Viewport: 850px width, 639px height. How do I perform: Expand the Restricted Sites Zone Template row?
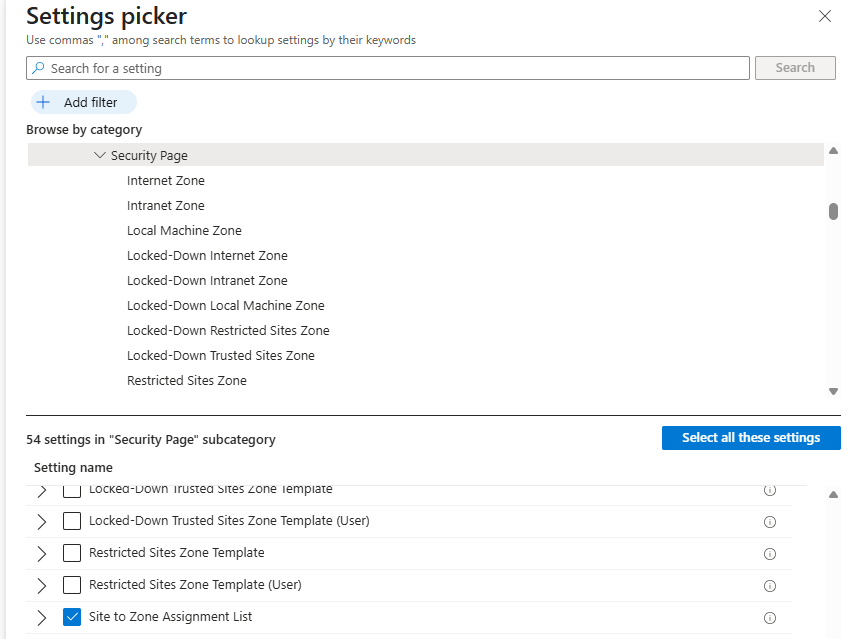coord(41,553)
